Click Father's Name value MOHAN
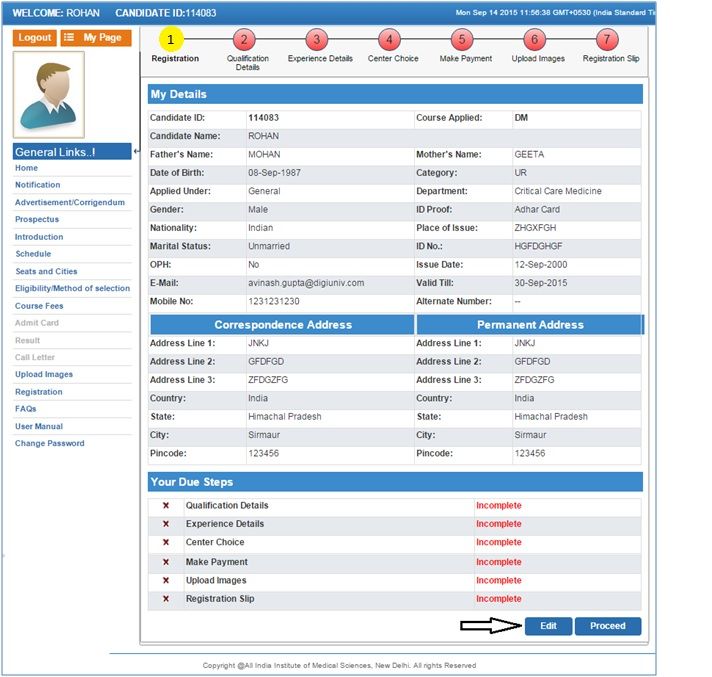Screen dimensions: 712x677 (x=264, y=154)
